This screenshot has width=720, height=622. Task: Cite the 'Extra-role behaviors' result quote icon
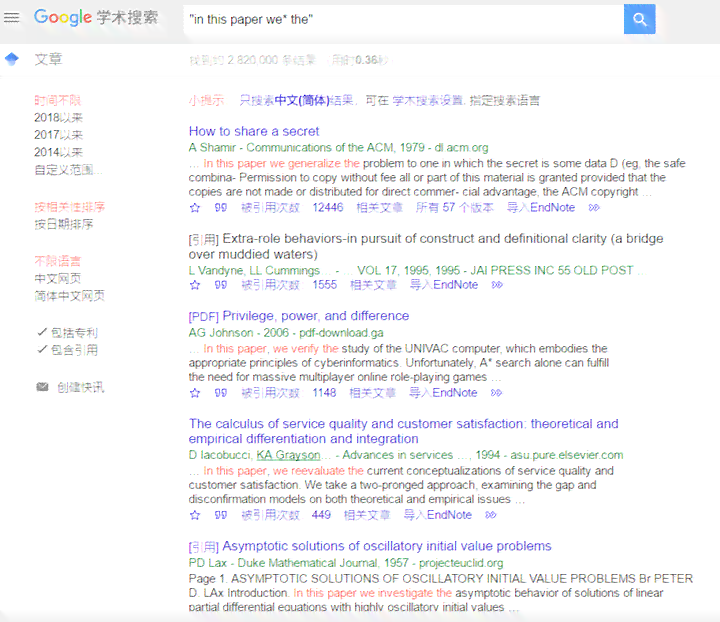pos(221,285)
